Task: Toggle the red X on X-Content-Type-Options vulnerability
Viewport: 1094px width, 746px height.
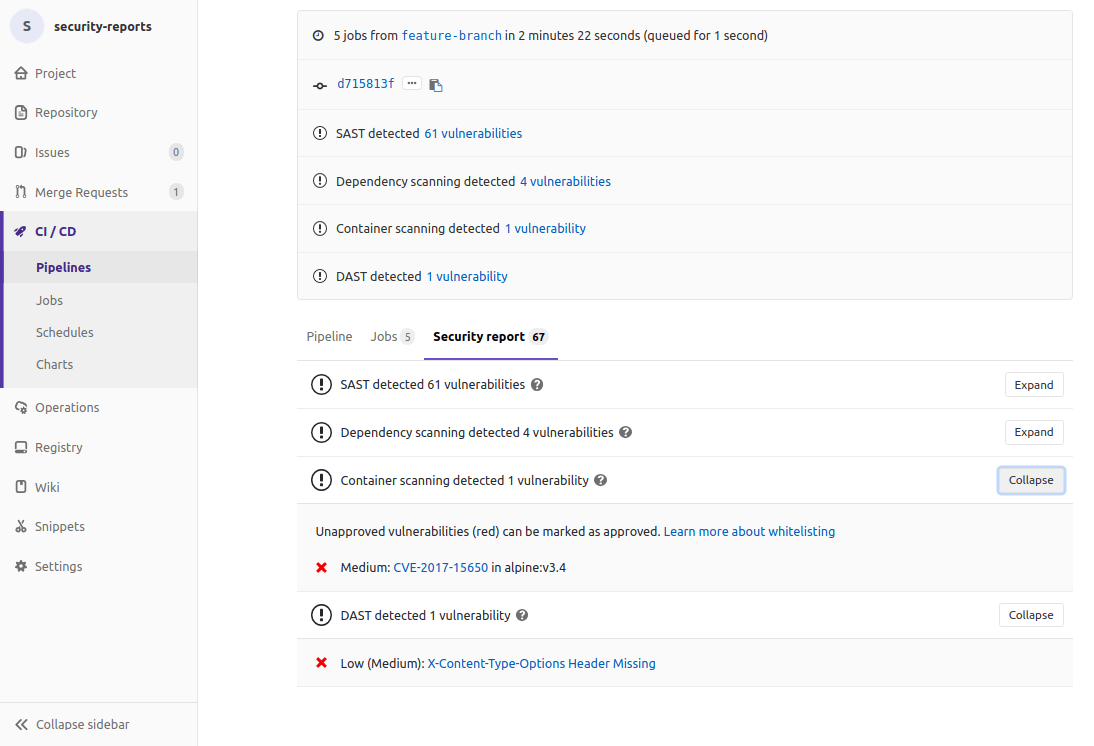Action: click(320, 663)
